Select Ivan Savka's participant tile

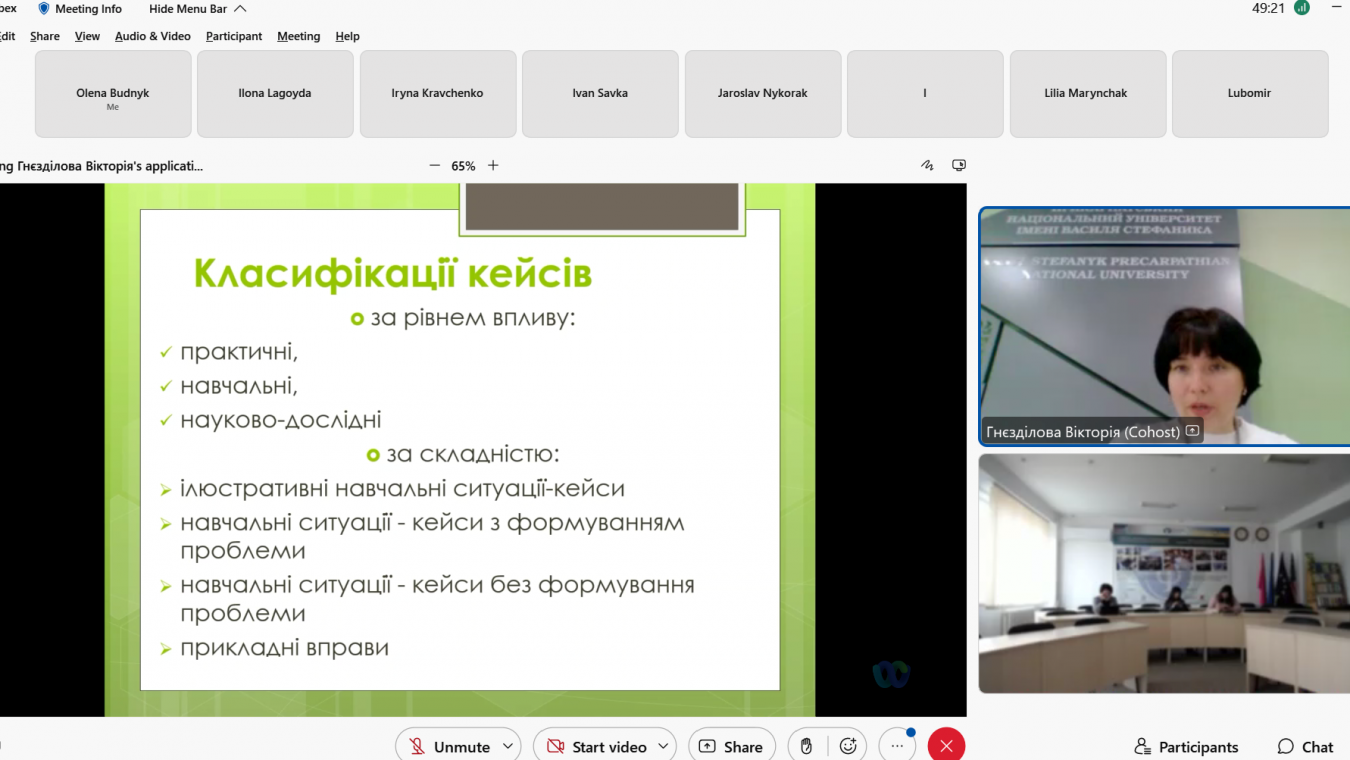(x=600, y=93)
